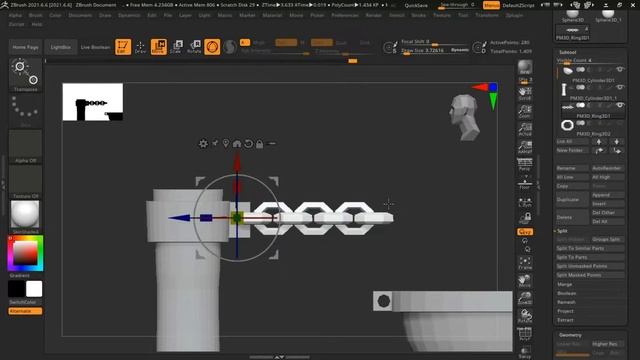Activate the Edit mode button
The height and width of the screenshot is (360, 640).
pyautogui.click(x=123, y=47)
